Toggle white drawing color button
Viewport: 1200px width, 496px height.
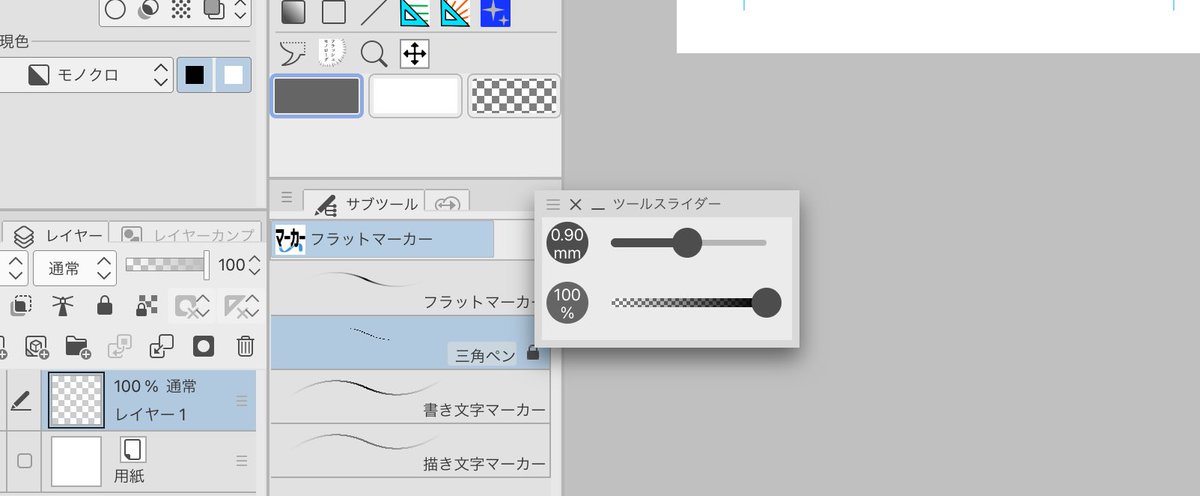pos(233,75)
